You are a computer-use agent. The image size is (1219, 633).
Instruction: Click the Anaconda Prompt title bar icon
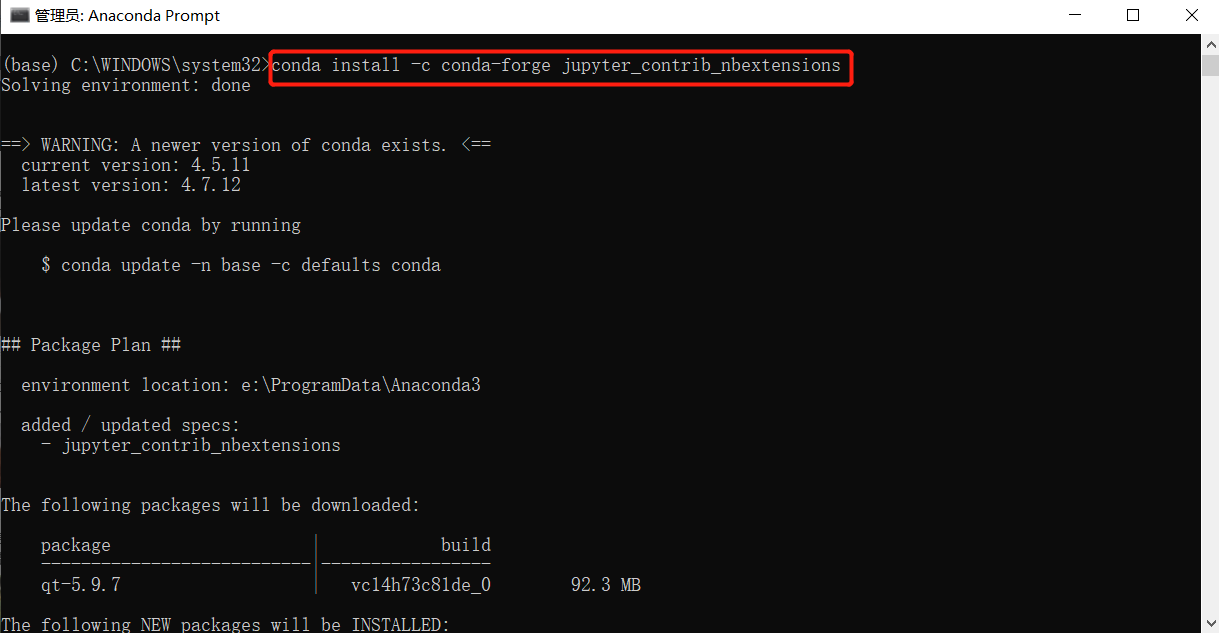[19, 15]
